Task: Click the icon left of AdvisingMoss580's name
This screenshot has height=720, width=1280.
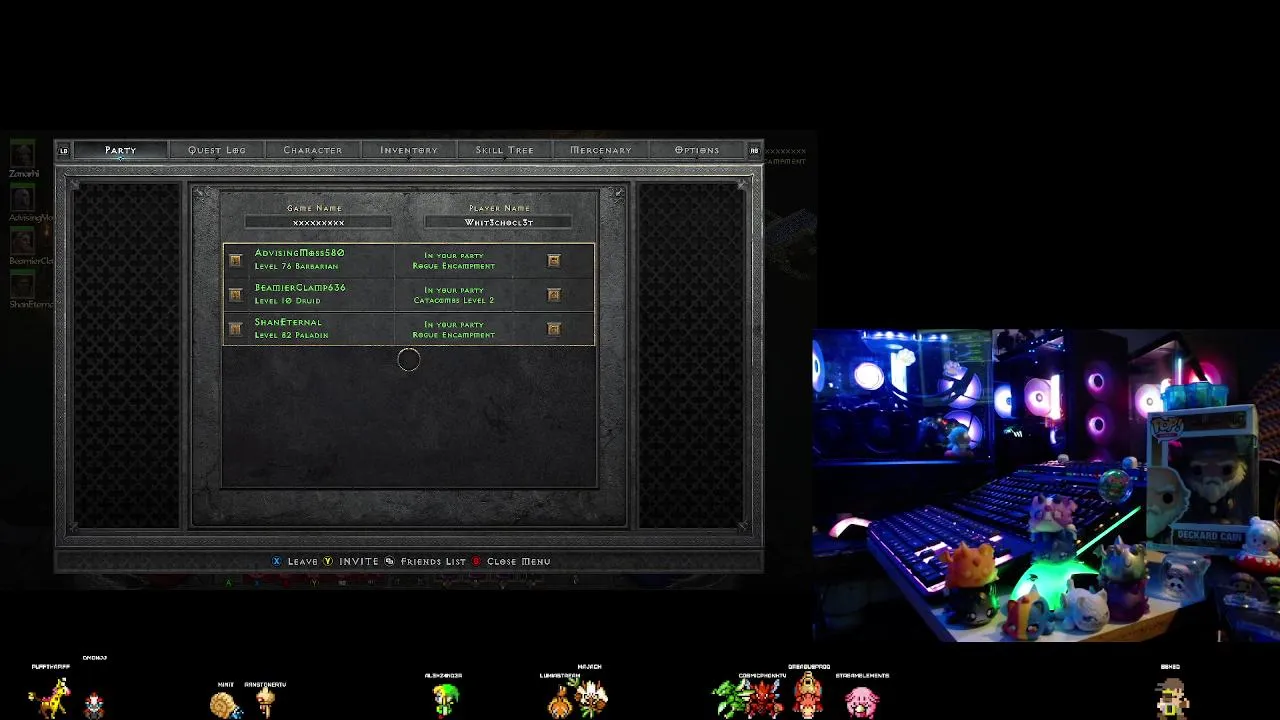Action: point(235,260)
